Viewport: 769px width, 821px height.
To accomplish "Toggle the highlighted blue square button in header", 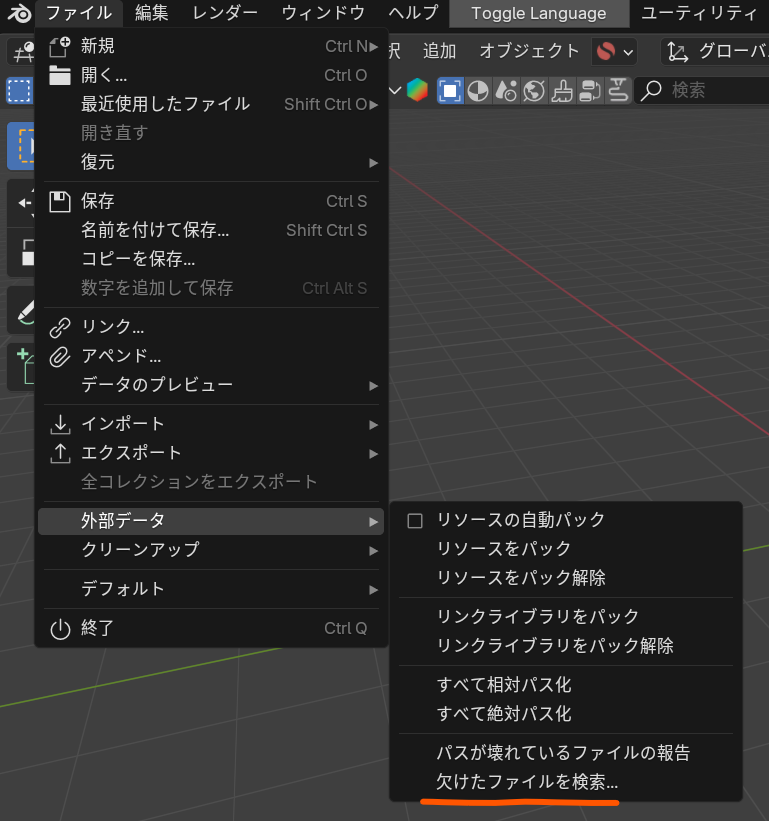I will click(450, 90).
